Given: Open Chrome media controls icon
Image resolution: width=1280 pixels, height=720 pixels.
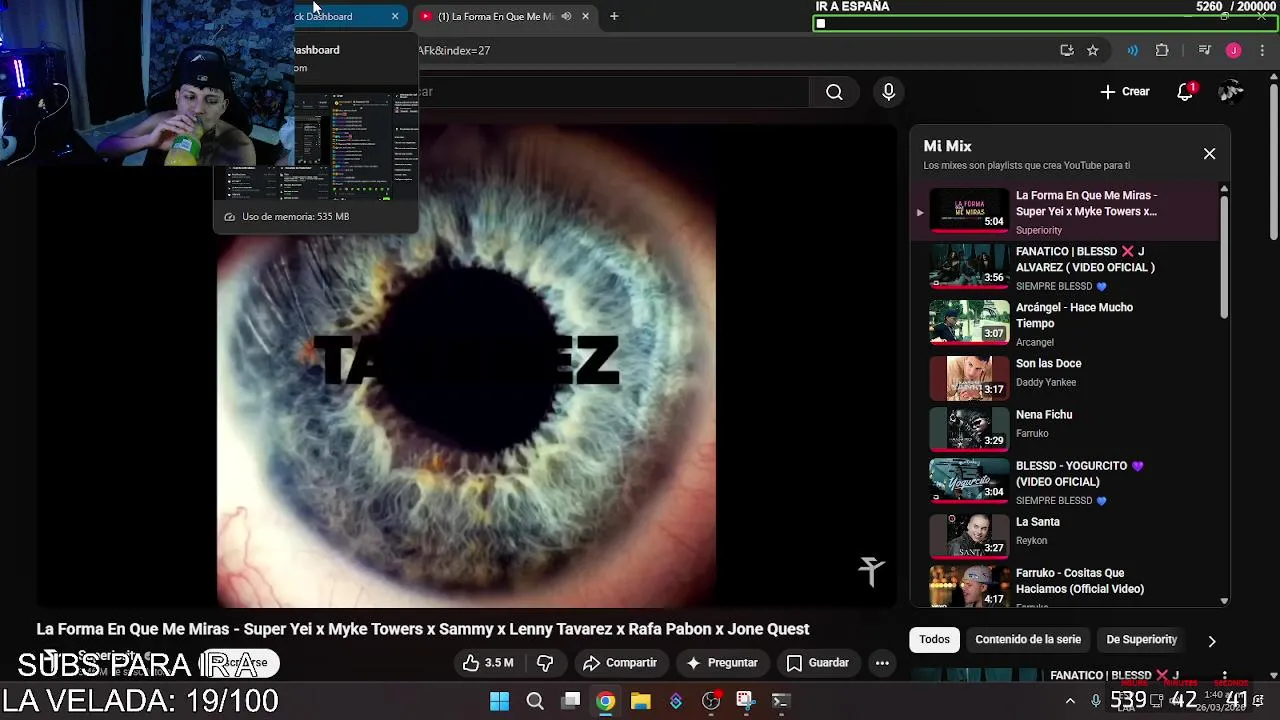Looking at the screenshot, I should click(x=1205, y=50).
